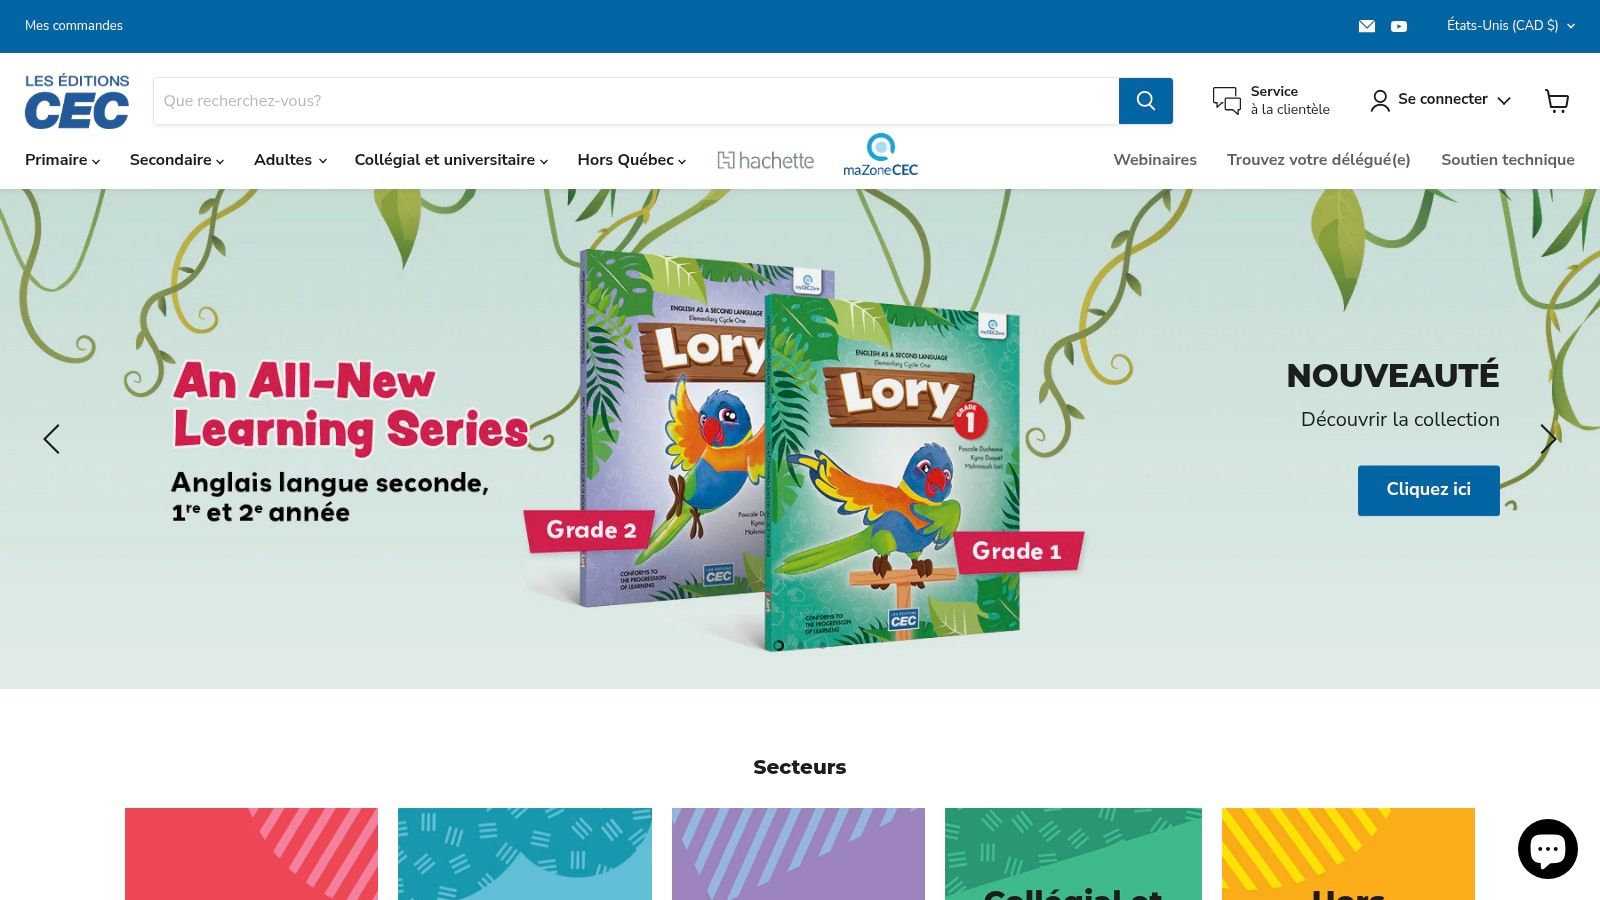Open the Hors Québec menu
This screenshot has width=1600, height=900.
coord(631,160)
